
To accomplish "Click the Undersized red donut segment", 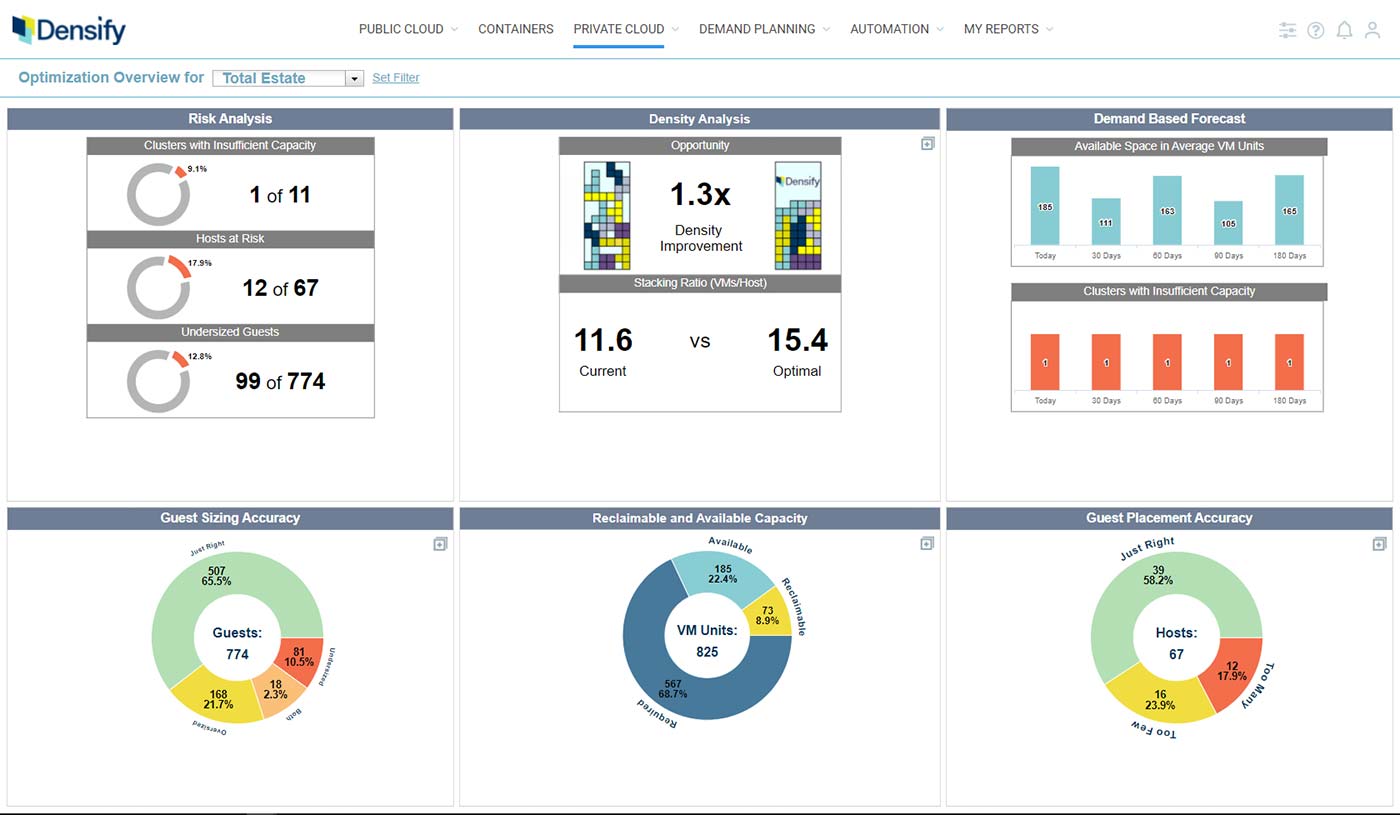I will pyautogui.click(x=300, y=660).
